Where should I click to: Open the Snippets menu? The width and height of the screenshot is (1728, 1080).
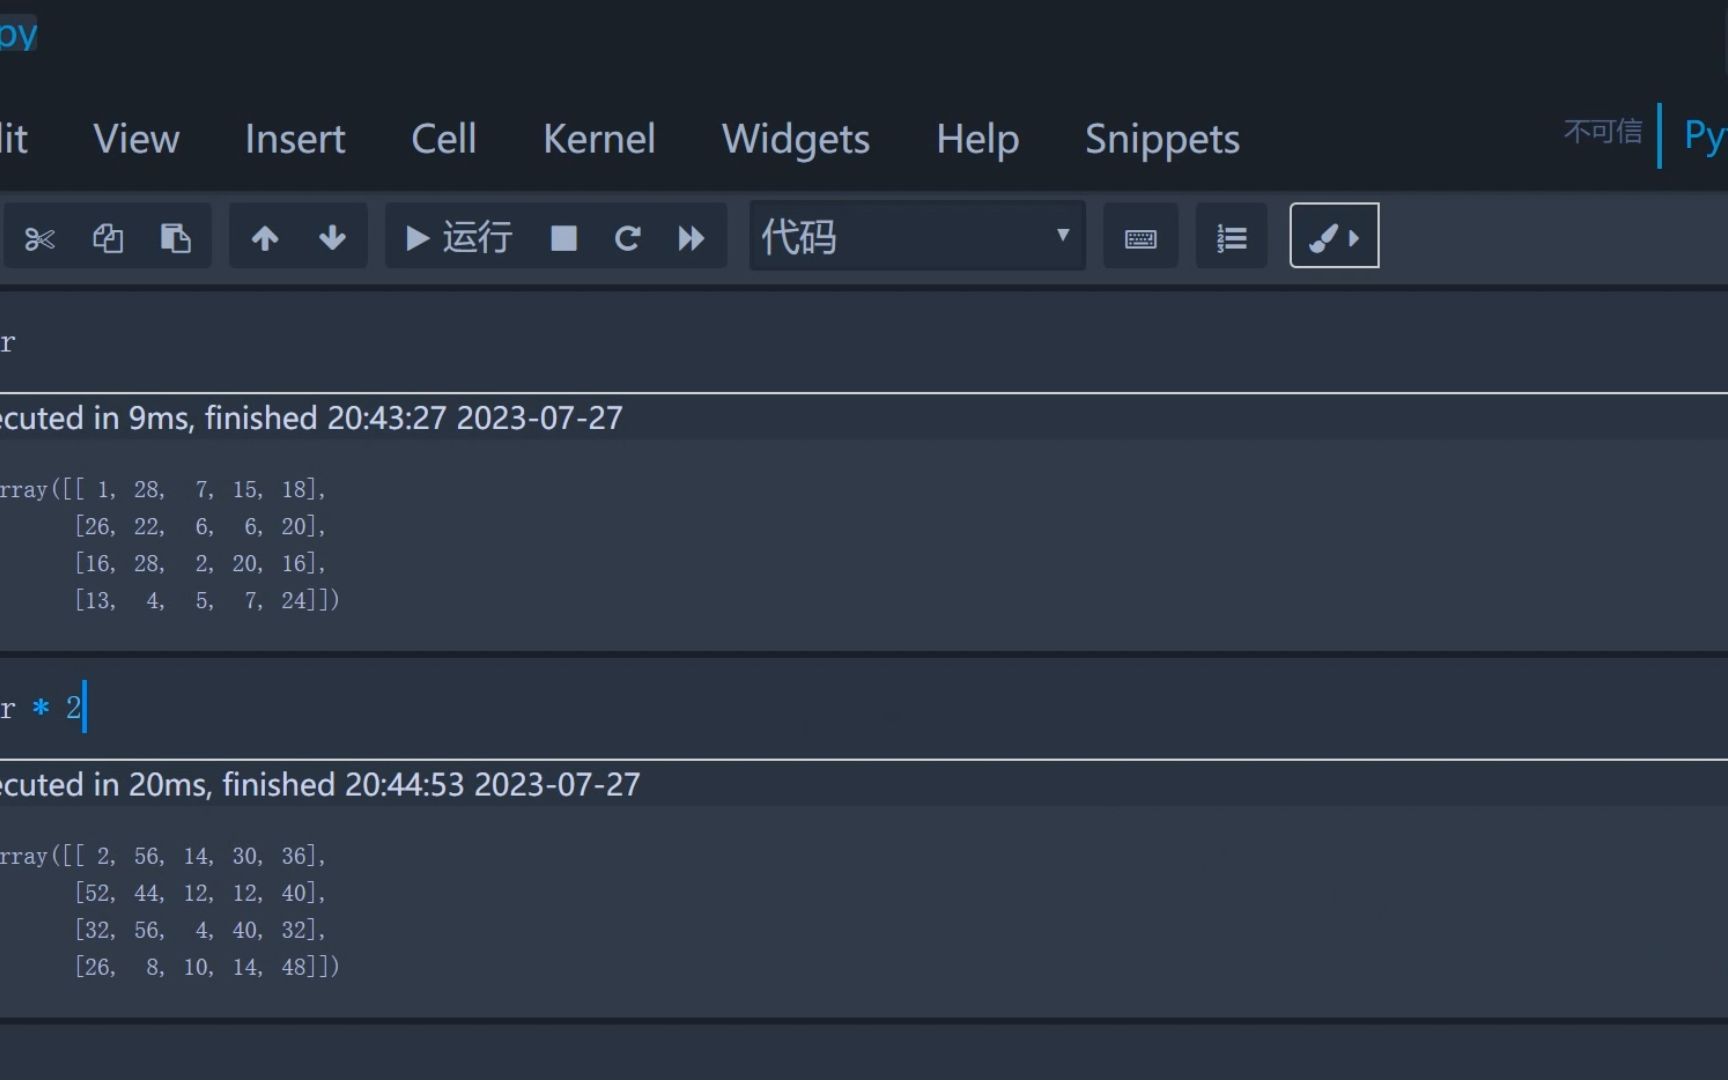[x=1162, y=139]
